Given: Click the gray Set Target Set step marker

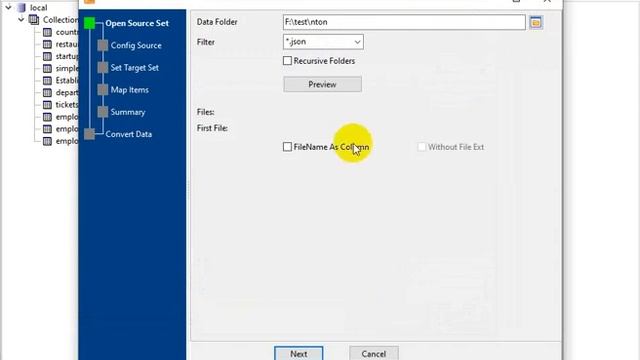Looking at the screenshot, I should pos(103,68).
